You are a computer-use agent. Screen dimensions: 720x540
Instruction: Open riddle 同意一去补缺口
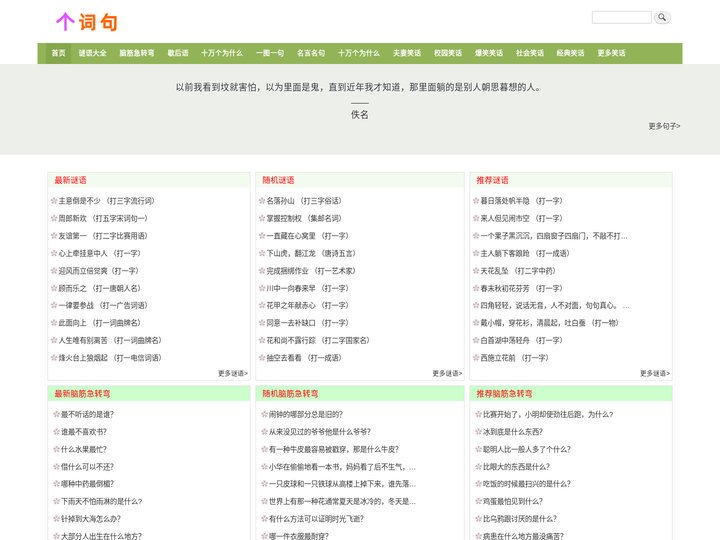[308, 323]
